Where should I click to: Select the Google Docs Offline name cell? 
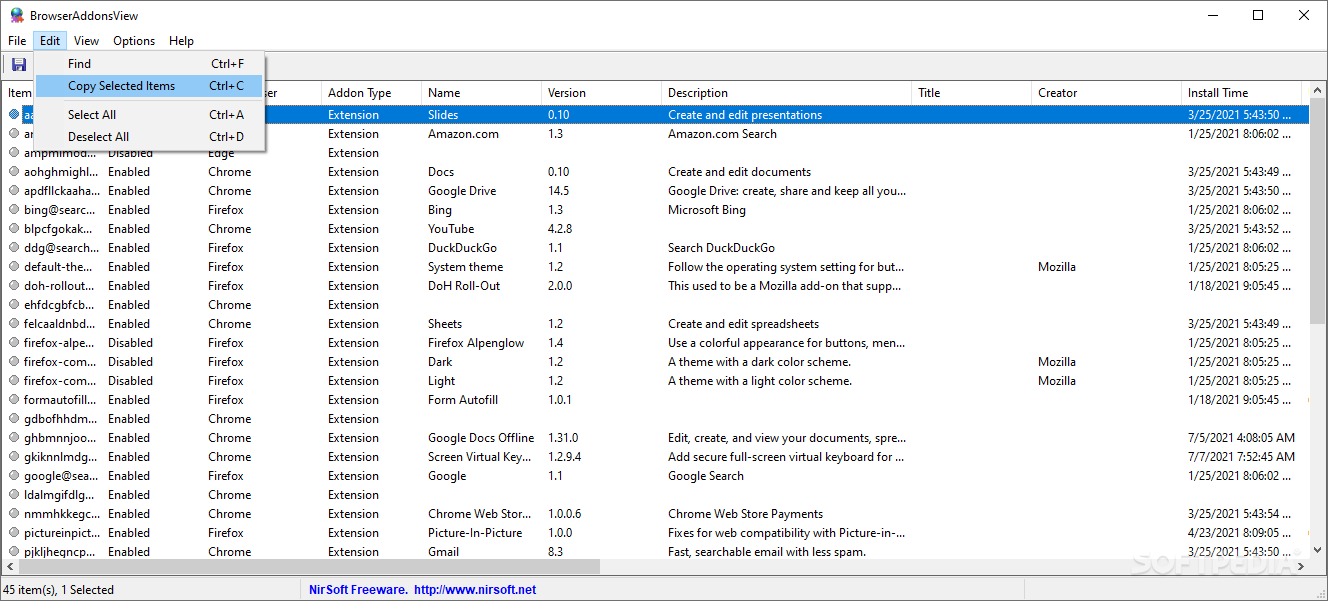tap(481, 438)
